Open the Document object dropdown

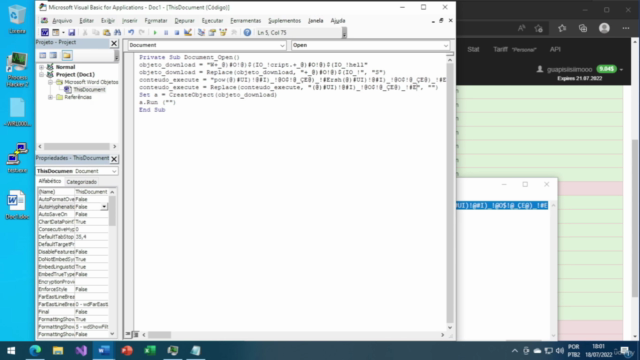(x=282, y=45)
